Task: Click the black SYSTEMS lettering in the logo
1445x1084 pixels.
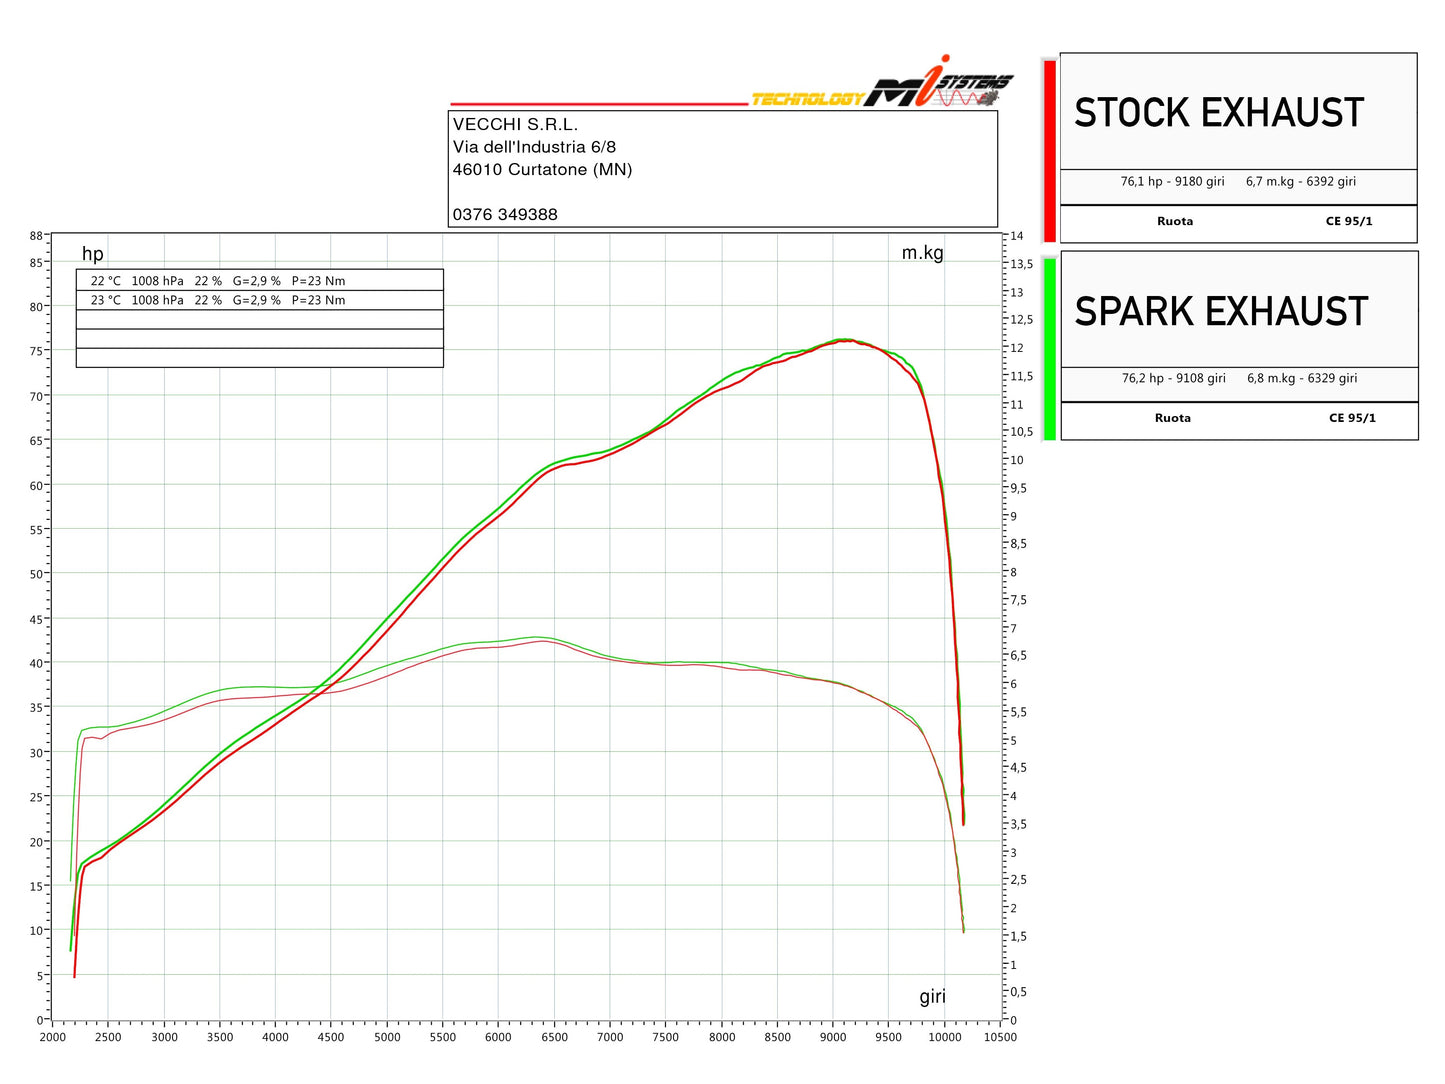Action: (975, 83)
